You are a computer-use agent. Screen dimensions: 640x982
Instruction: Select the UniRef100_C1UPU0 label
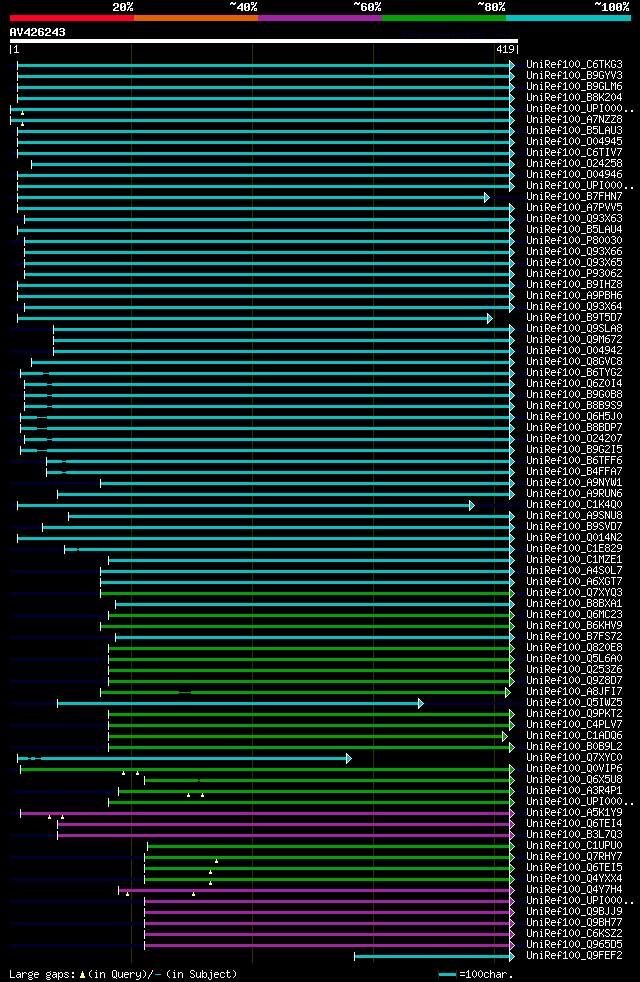pyautogui.click(x=574, y=847)
